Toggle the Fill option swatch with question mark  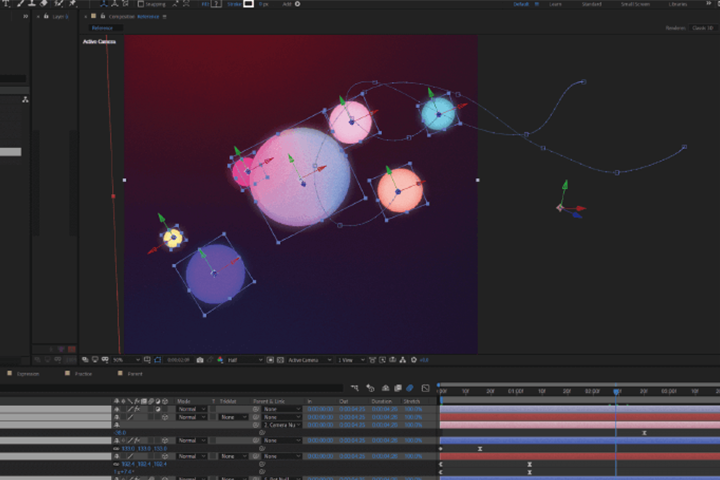click(x=216, y=4)
